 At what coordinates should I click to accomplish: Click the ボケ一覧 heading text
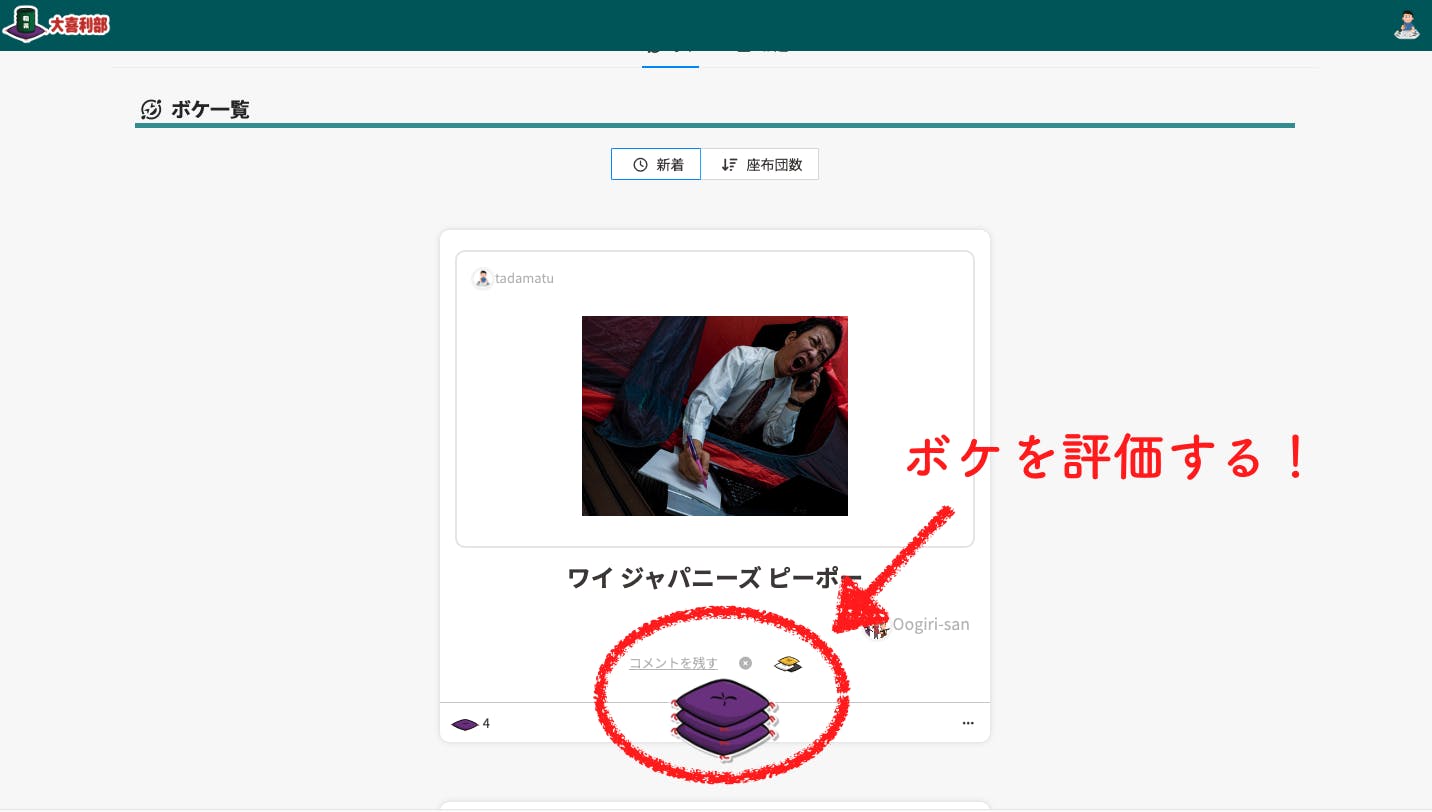210,110
